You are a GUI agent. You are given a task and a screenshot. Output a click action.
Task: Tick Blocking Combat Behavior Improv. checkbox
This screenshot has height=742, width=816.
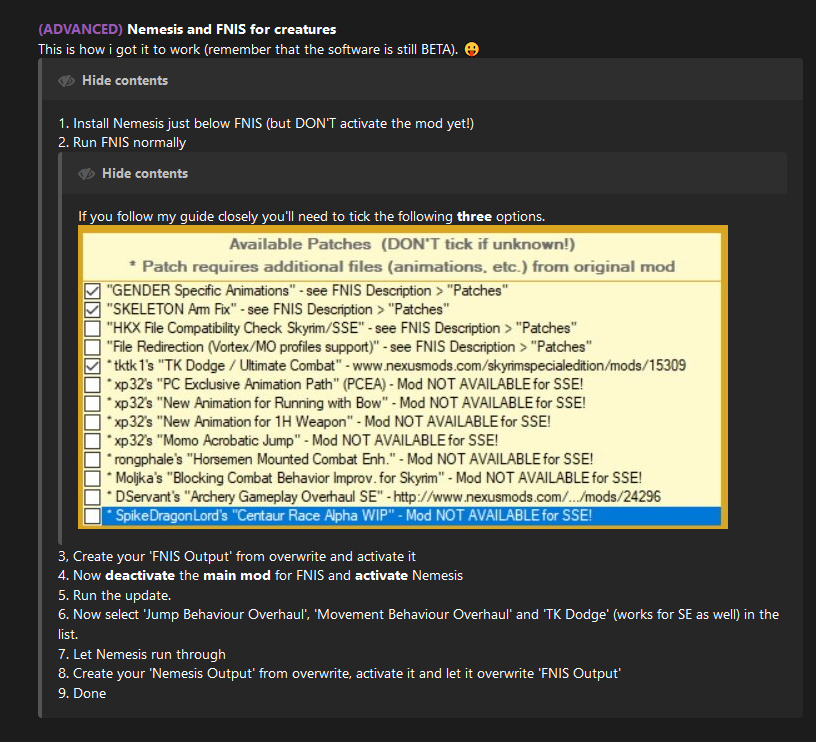pos(93,478)
